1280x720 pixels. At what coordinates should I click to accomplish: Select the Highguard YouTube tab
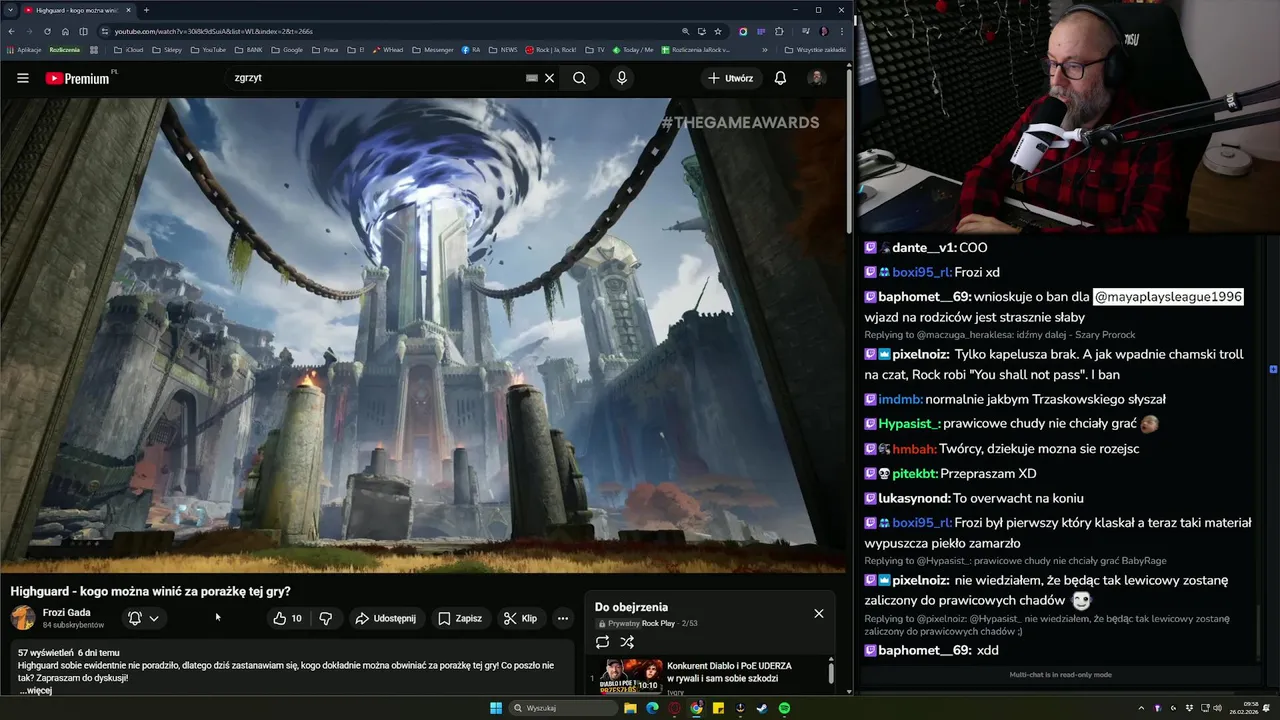coord(78,10)
